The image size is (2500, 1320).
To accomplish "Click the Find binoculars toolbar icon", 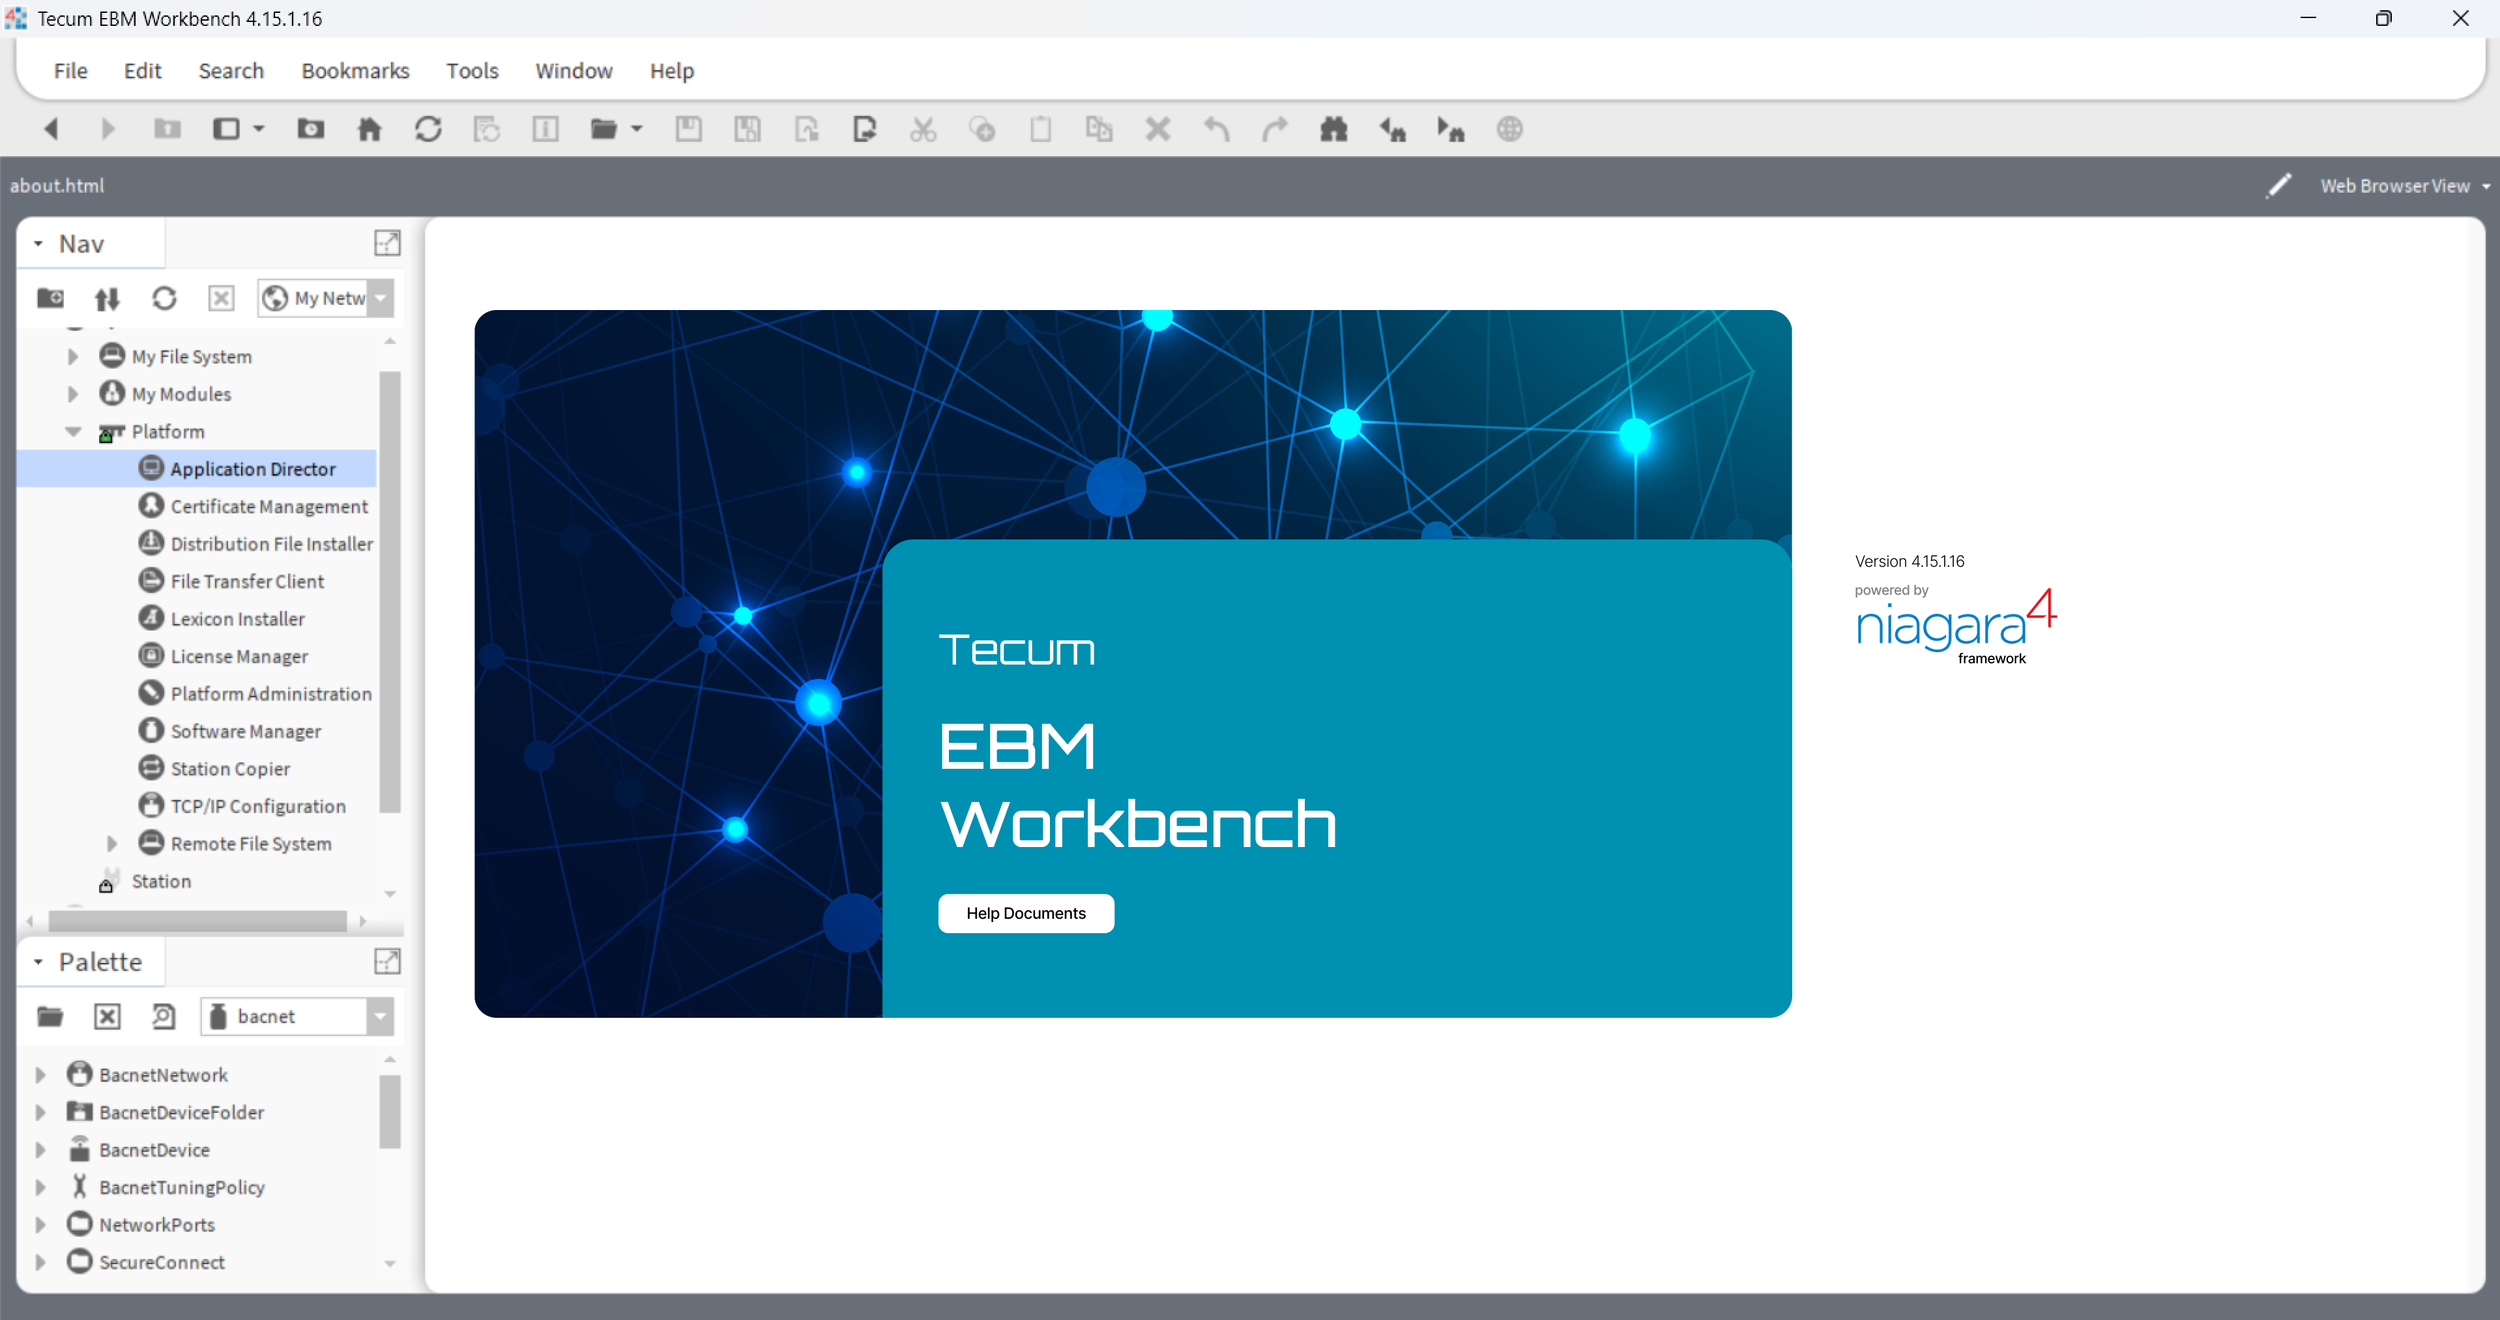I will [x=1333, y=129].
